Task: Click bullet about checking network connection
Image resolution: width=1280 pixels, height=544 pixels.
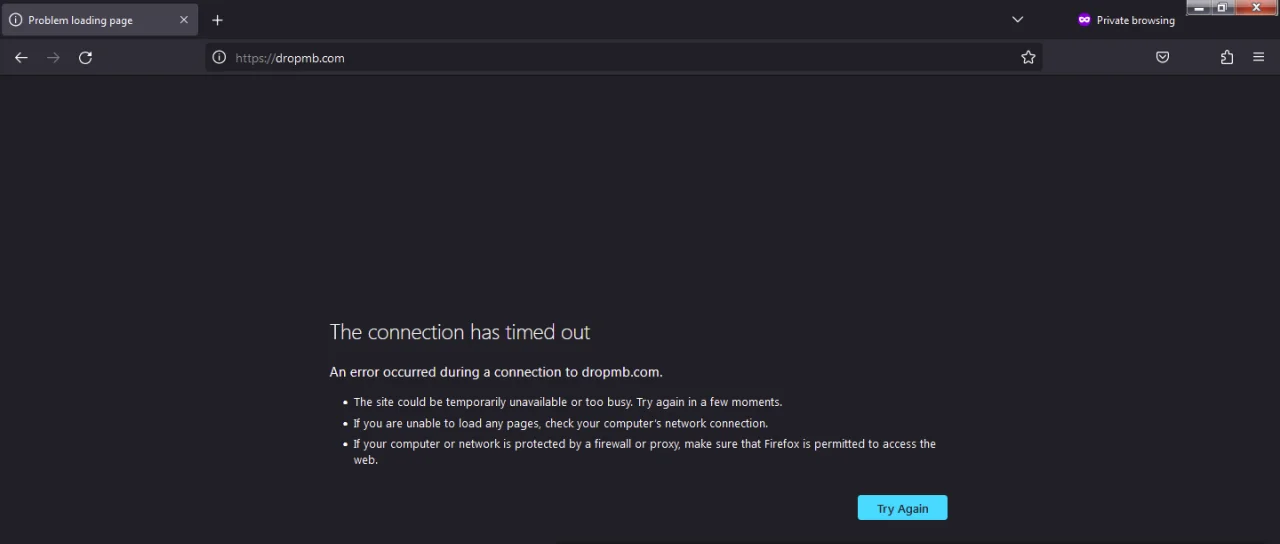Action: pos(561,423)
